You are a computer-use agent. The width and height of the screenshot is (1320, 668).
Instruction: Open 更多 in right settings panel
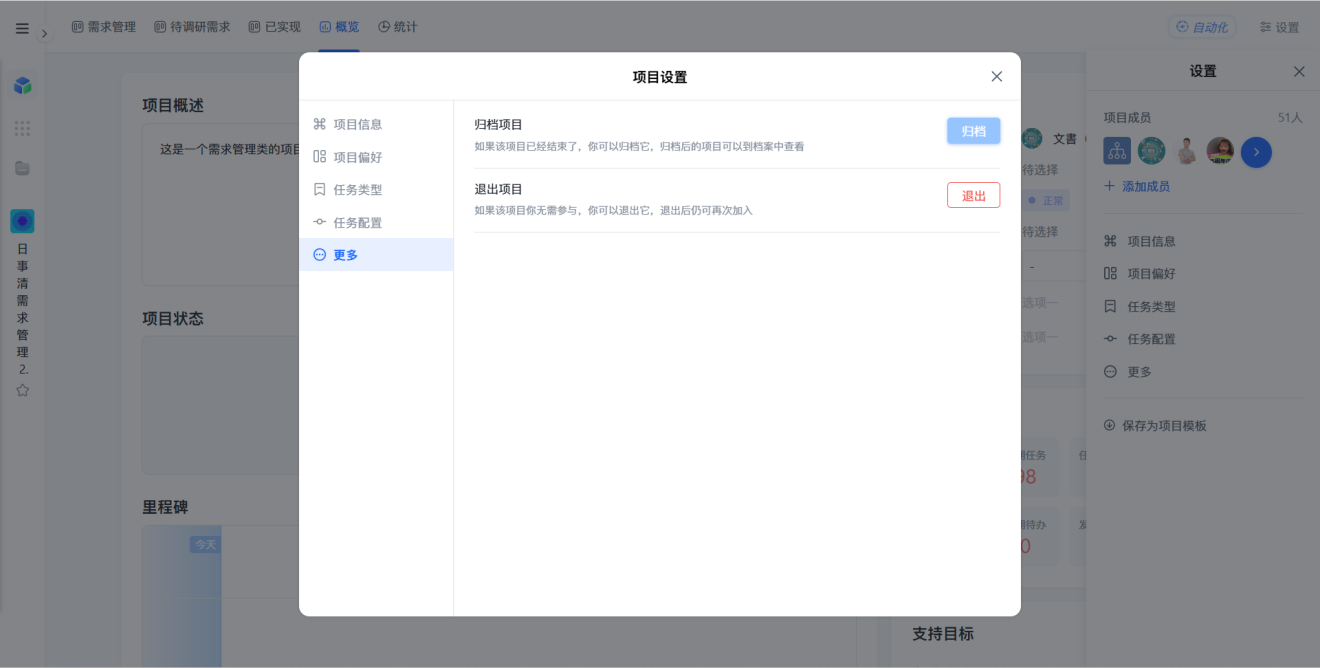click(1128, 371)
